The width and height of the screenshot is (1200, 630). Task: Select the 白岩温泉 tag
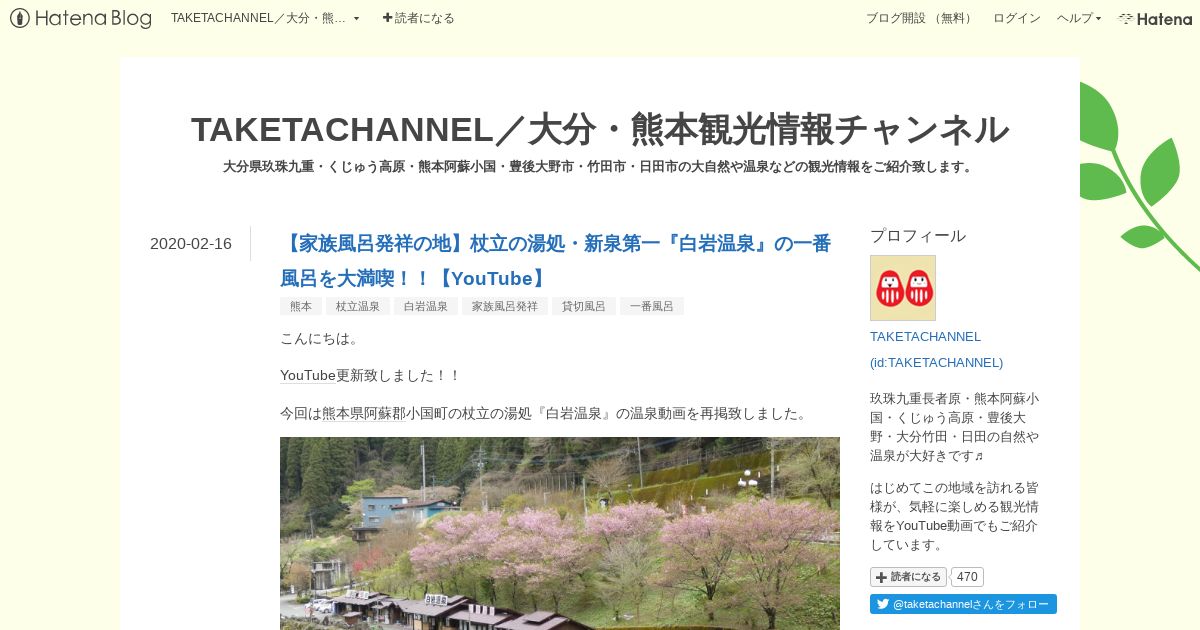point(426,306)
